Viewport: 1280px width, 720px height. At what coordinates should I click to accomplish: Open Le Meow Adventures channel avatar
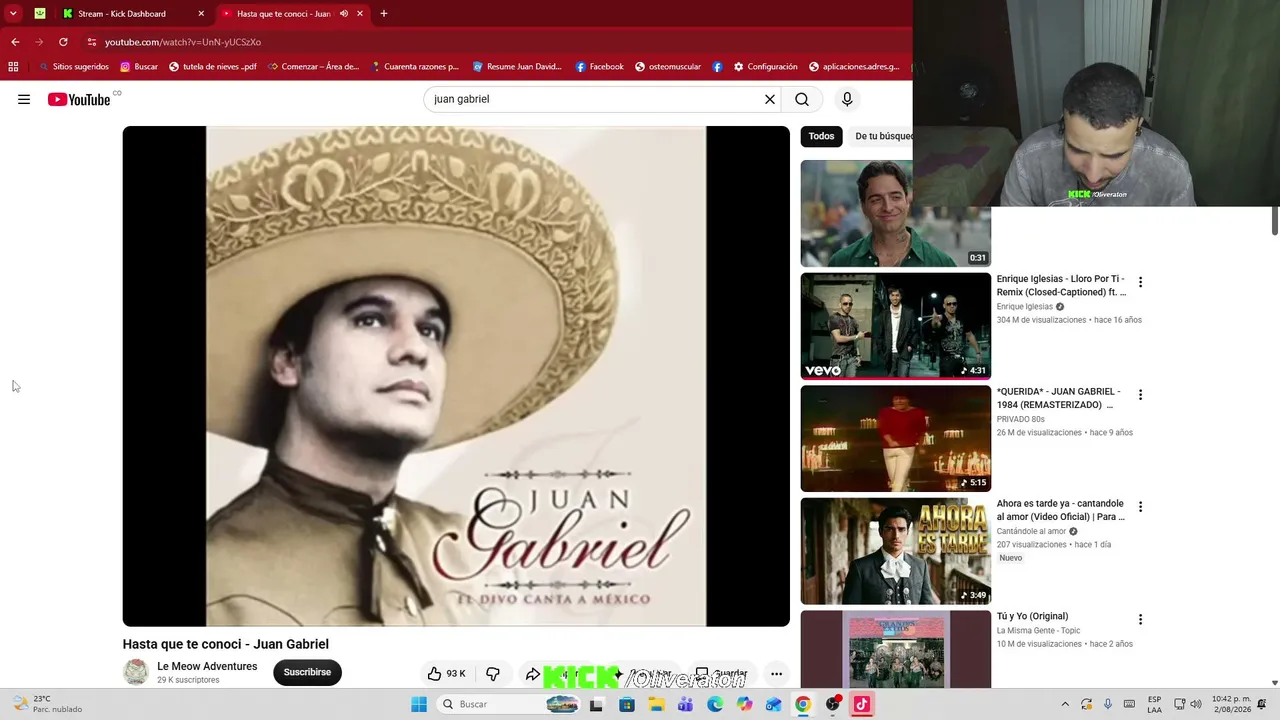tap(136, 672)
